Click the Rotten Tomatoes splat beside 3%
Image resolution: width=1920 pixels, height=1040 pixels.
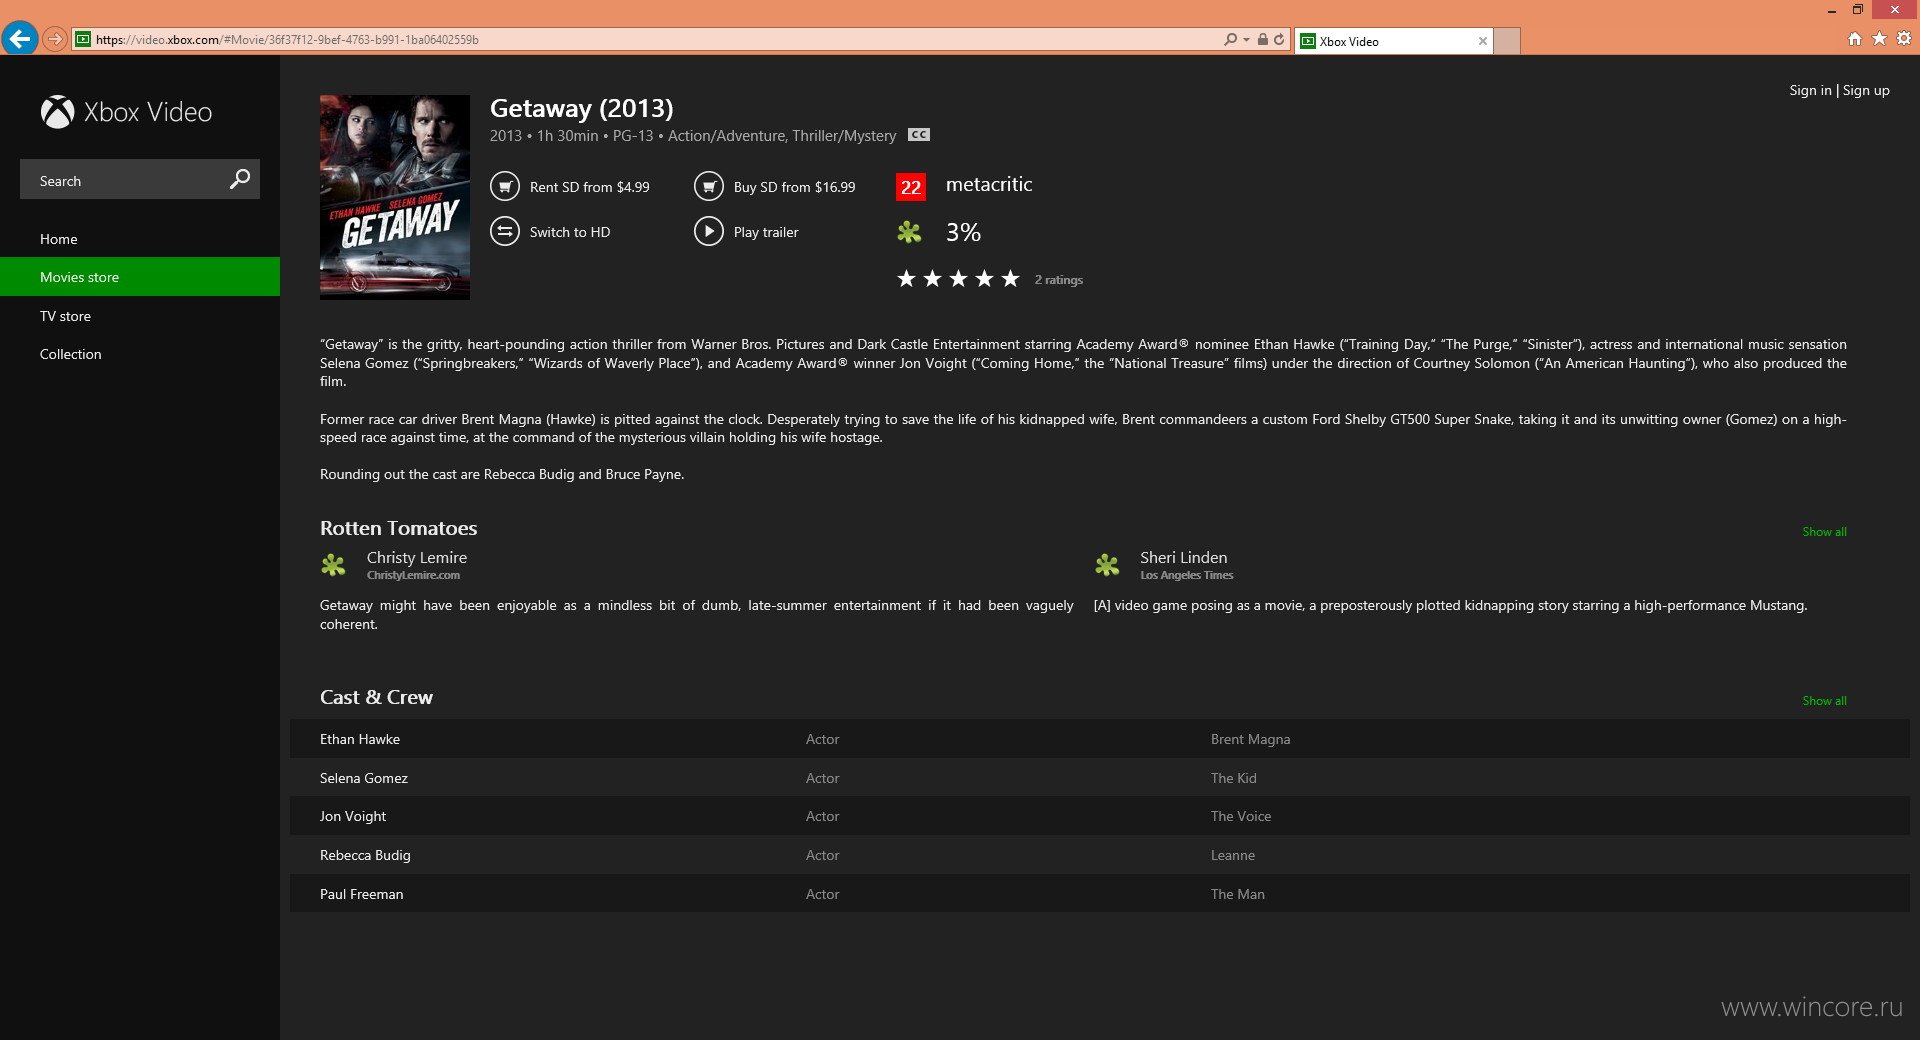(x=909, y=233)
